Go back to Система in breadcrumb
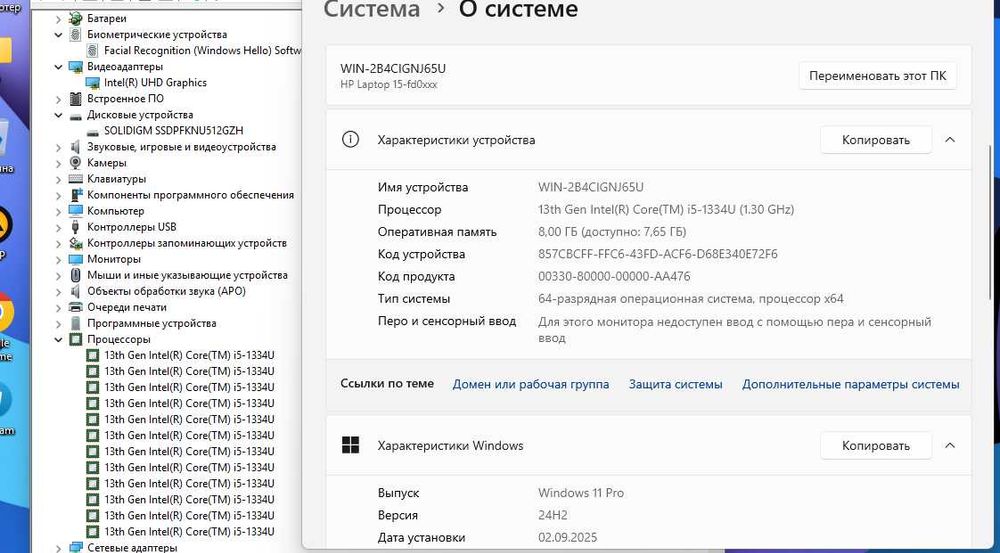The image size is (1000, 553). [x=371, y=10]
